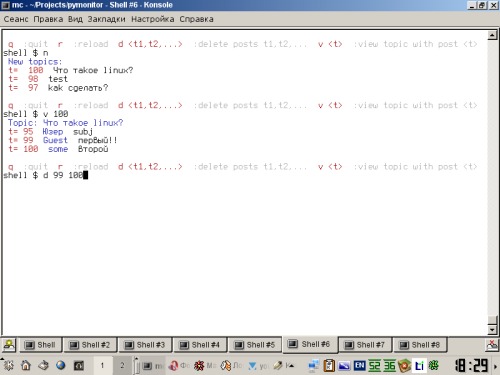
Task: Switch to the Shell #8 tab
Action: [x=420, y=345]
